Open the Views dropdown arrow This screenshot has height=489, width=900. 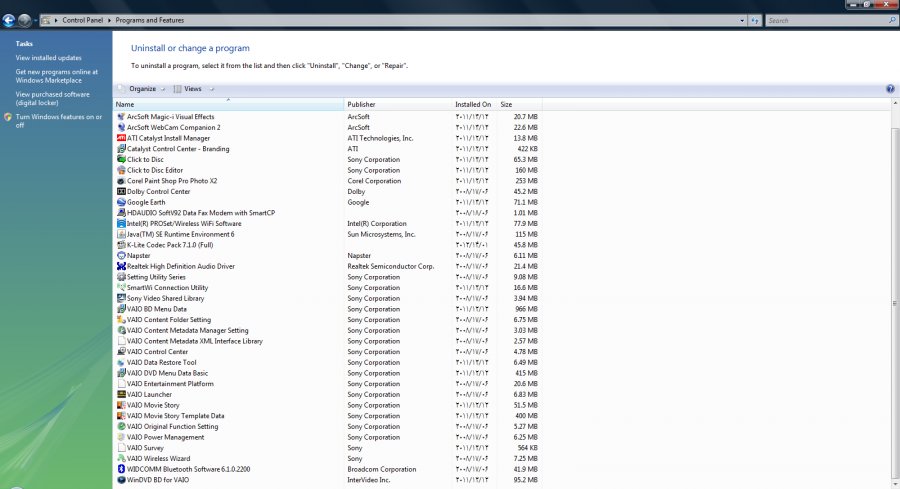(x=212, y=89)
